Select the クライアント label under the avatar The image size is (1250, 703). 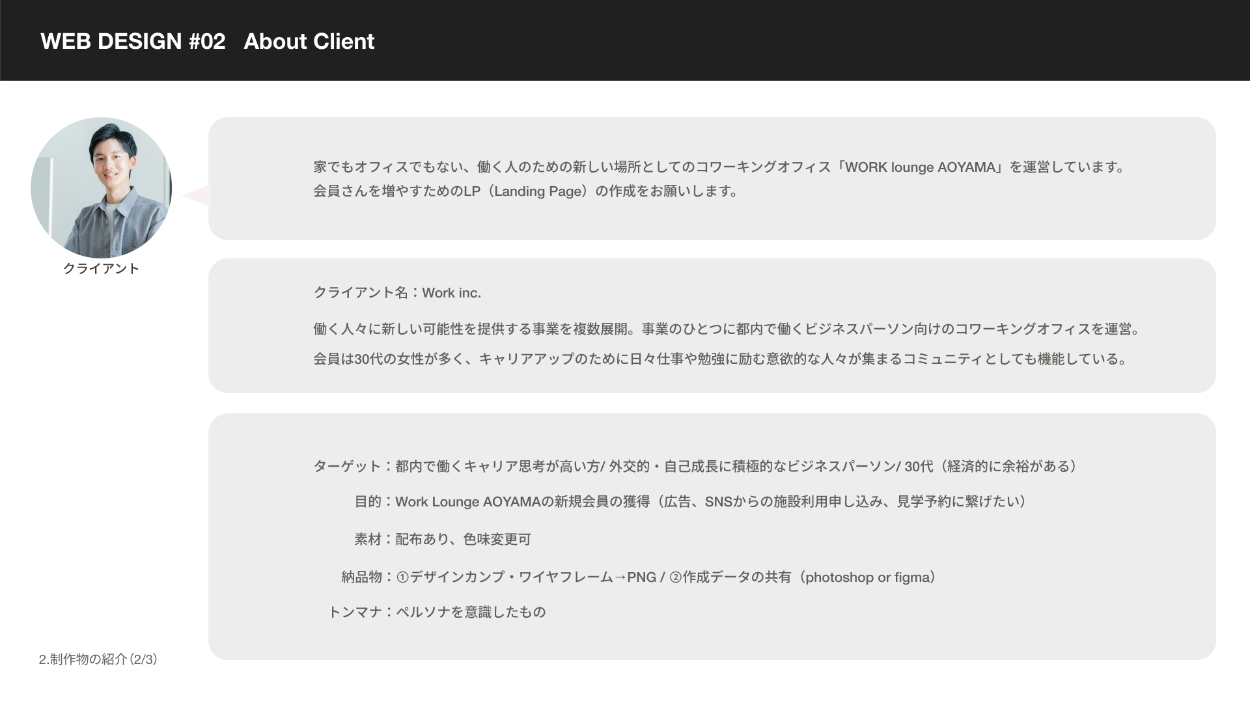click(101, 268)
